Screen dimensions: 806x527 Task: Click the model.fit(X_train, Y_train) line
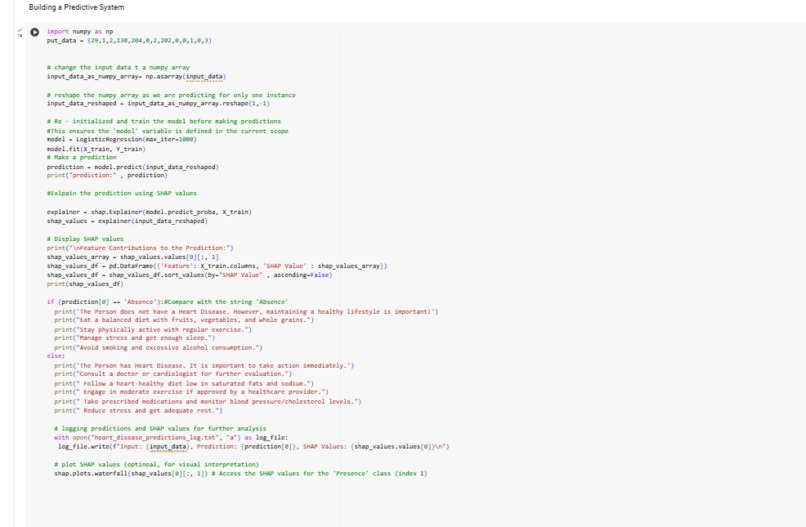pyautogui.click(x=96, y=149)
